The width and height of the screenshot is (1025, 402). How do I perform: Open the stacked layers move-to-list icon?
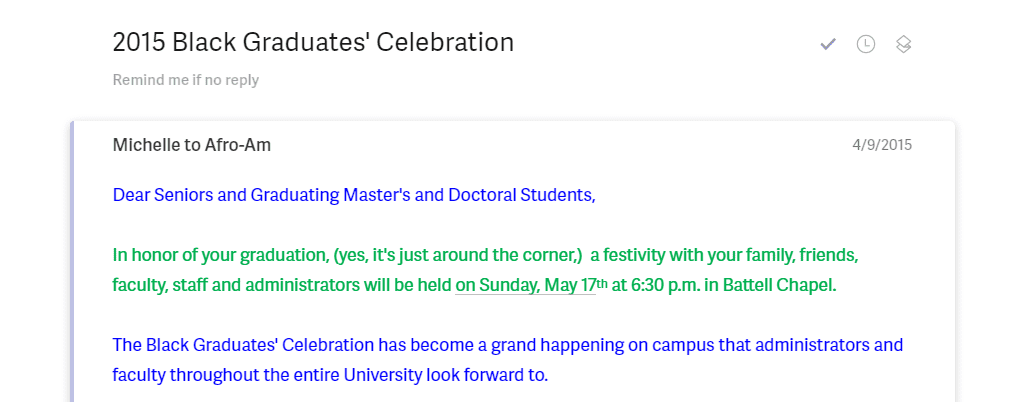pos(903,44)
